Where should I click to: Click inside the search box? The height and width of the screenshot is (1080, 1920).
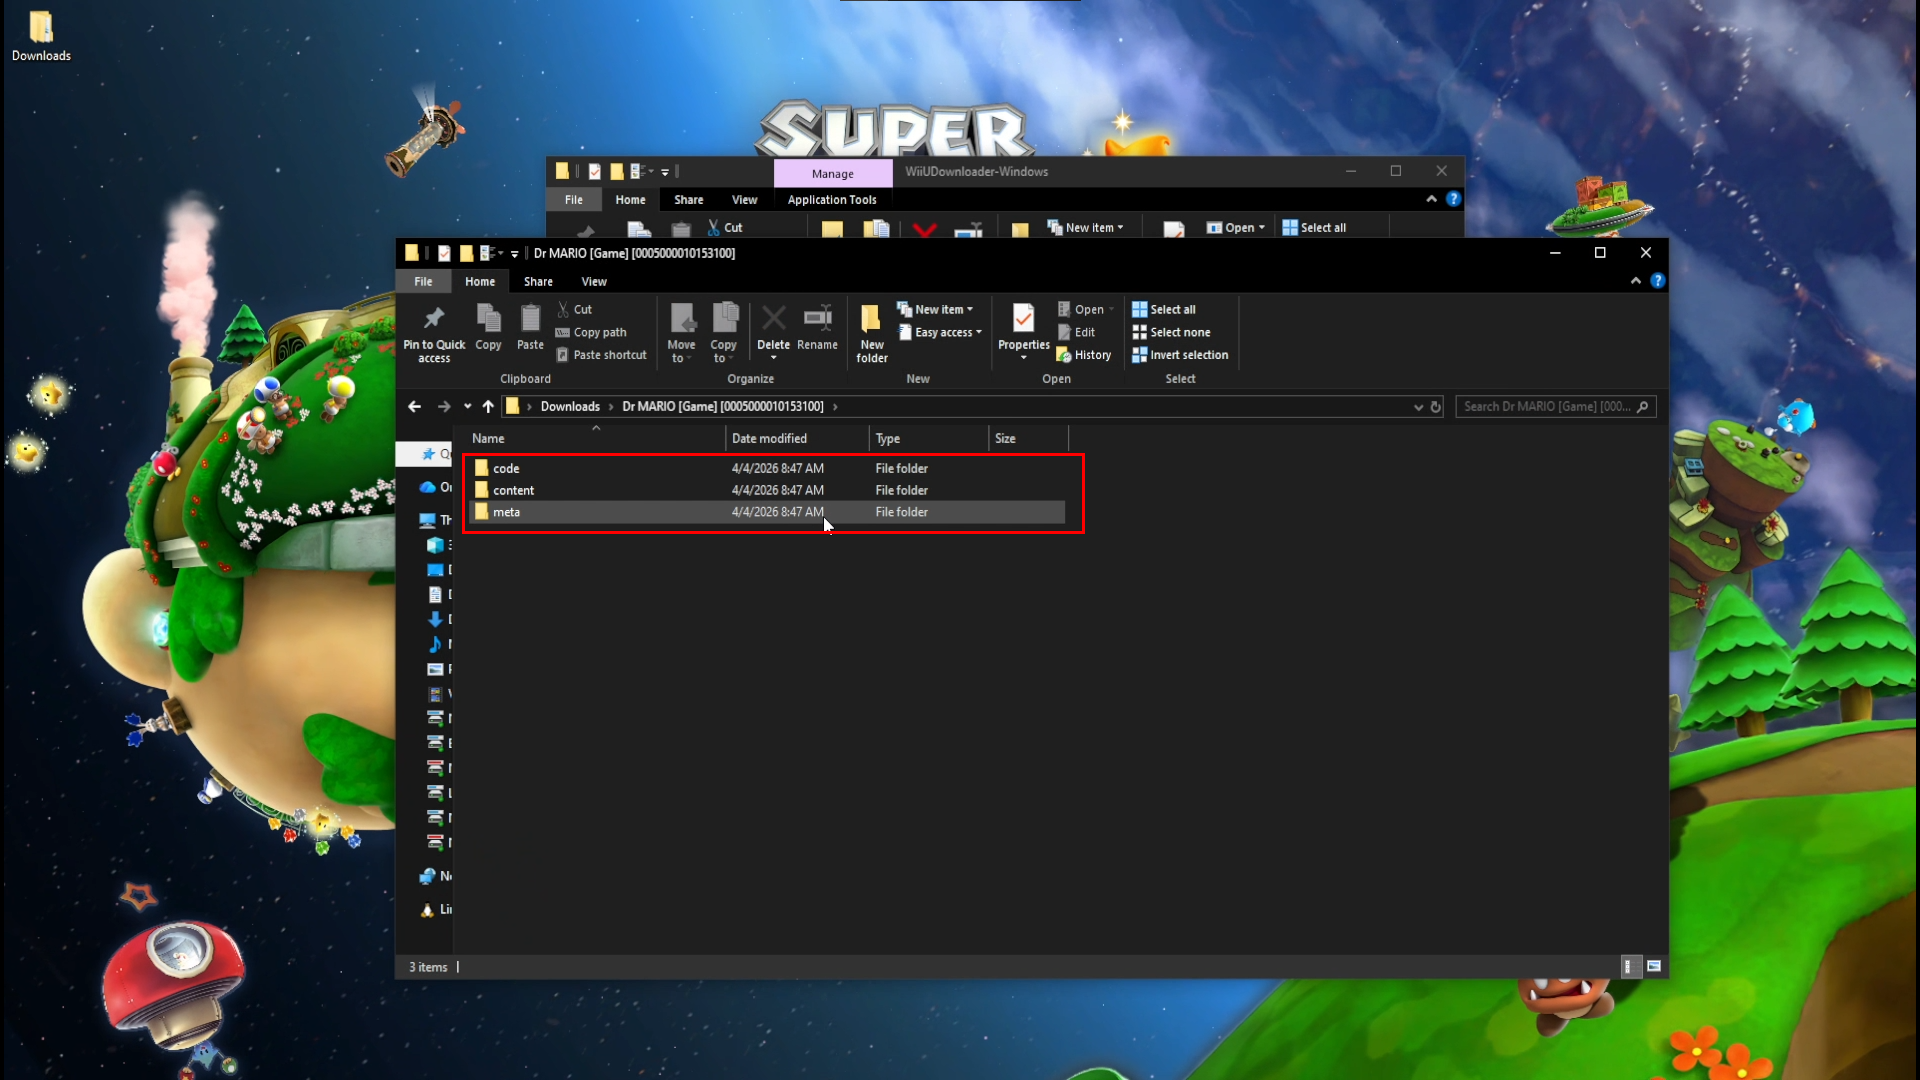point(1550,406)
